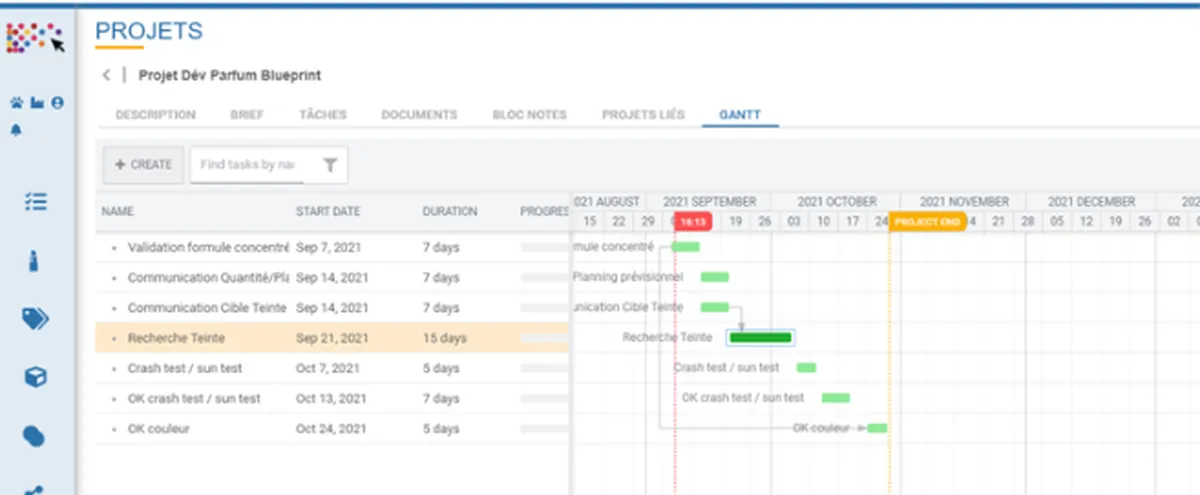1200x495 pixels.
Task: Click the Crash test / sun test Gantt bar
Action: pos(806,368)
